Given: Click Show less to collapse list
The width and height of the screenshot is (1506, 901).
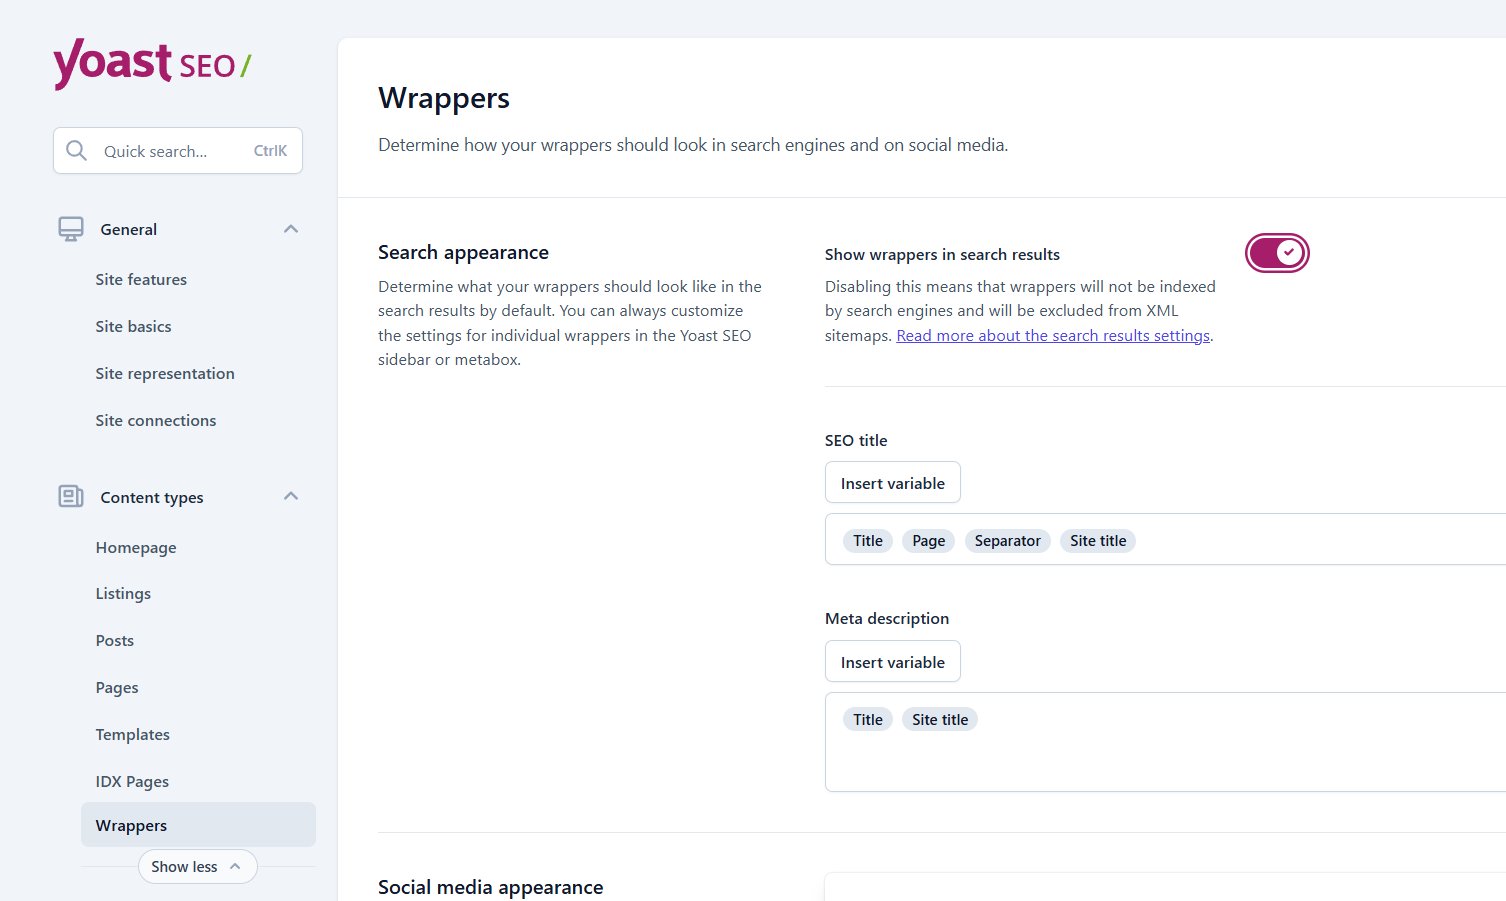Looking at the screenshot, I should pyautogui.click(x=197, y=867).
